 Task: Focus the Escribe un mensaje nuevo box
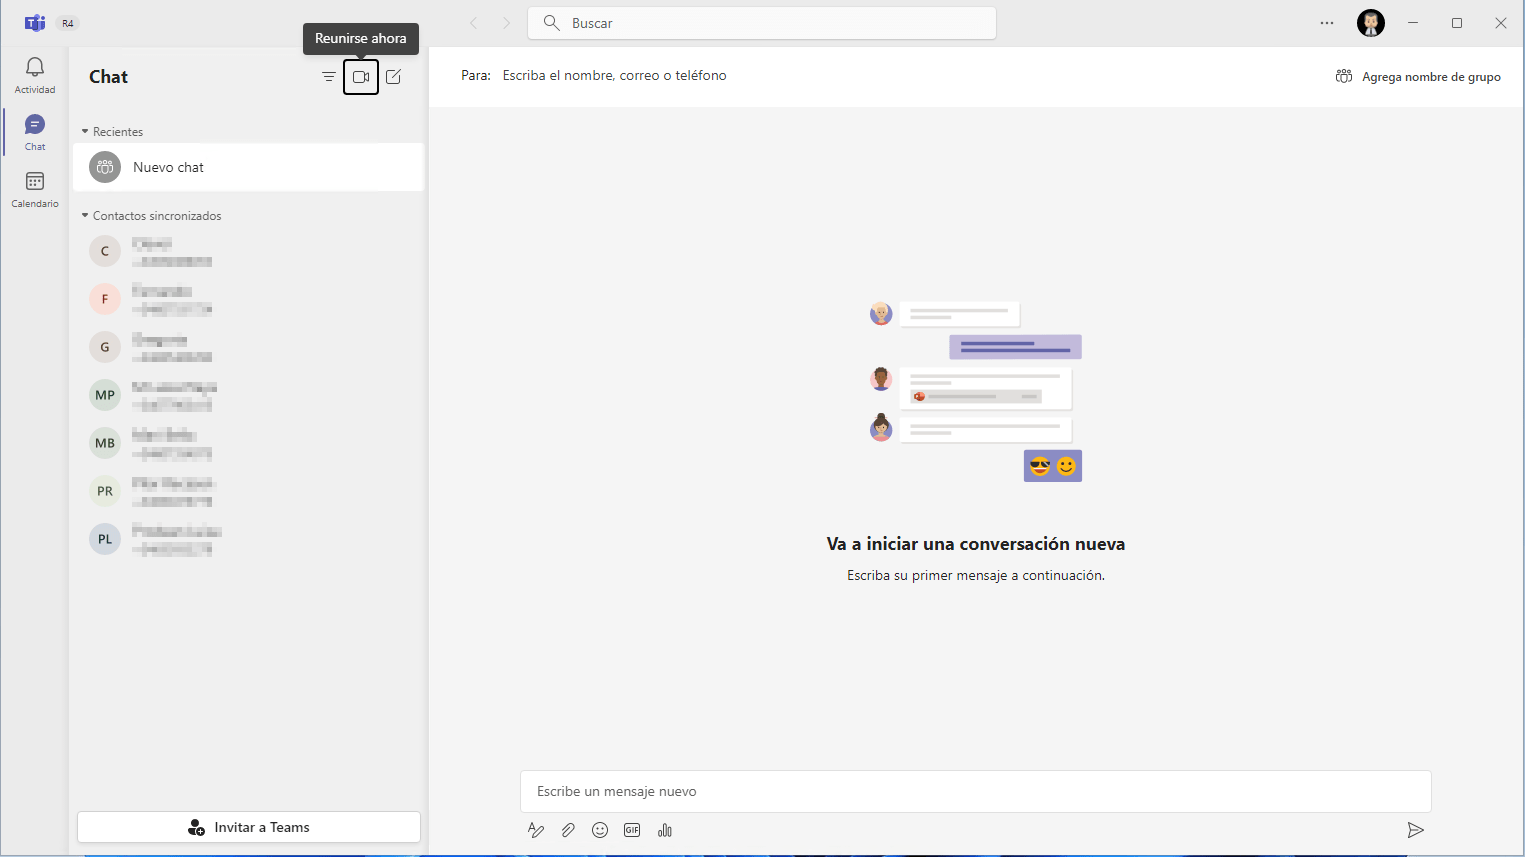pyautogui.click(x=975, y=791)
